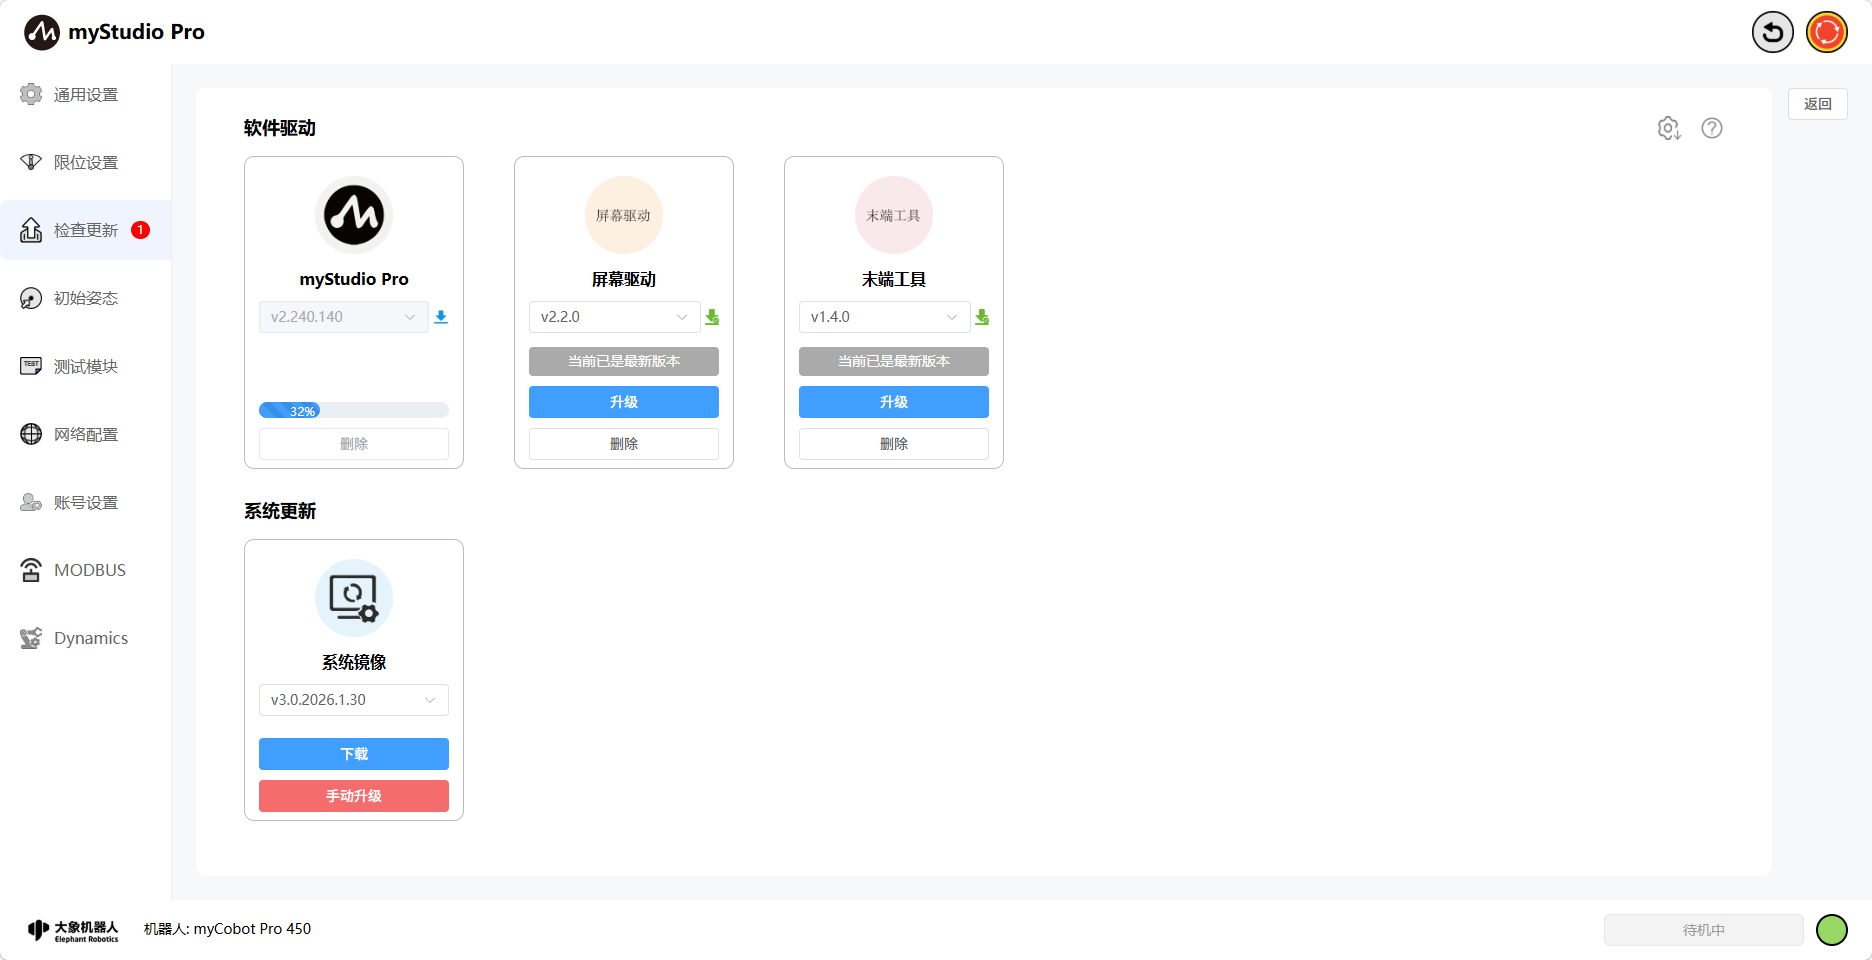This screenshot has width=1872, height=960.
Task: Open 通用设置 in the sidebar
Action: point(86,95)
